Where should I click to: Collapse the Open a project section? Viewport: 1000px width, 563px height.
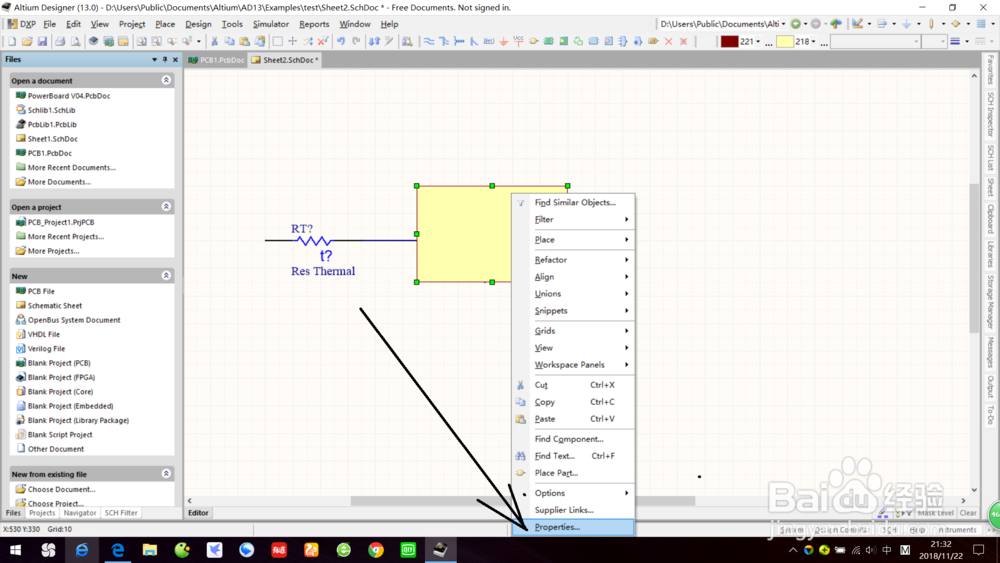pos(166,207)
